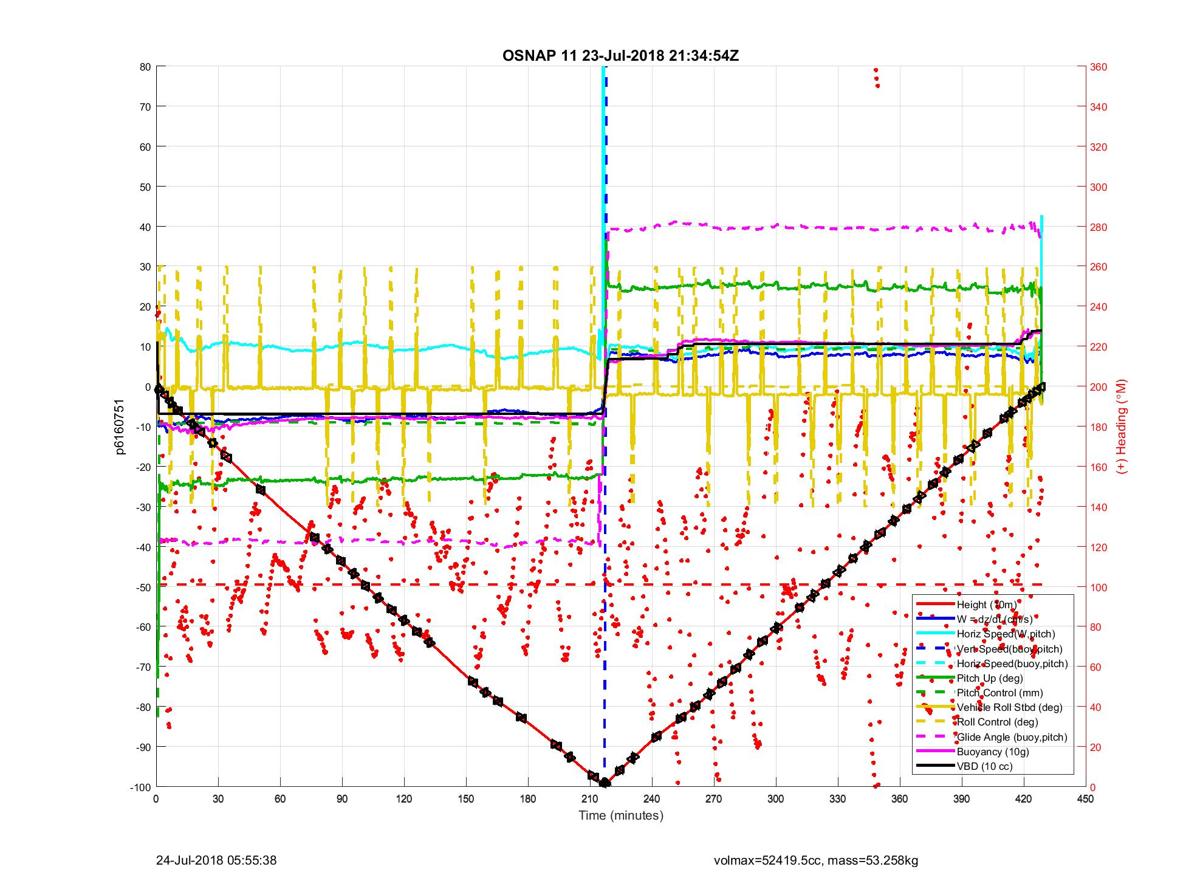The width and height of the screenshot is (1200, 885).
Task: Click the magenta solid line sample beside "Buoyancy (10g)"
Action: pyautogui.click(x=935, y=751)
